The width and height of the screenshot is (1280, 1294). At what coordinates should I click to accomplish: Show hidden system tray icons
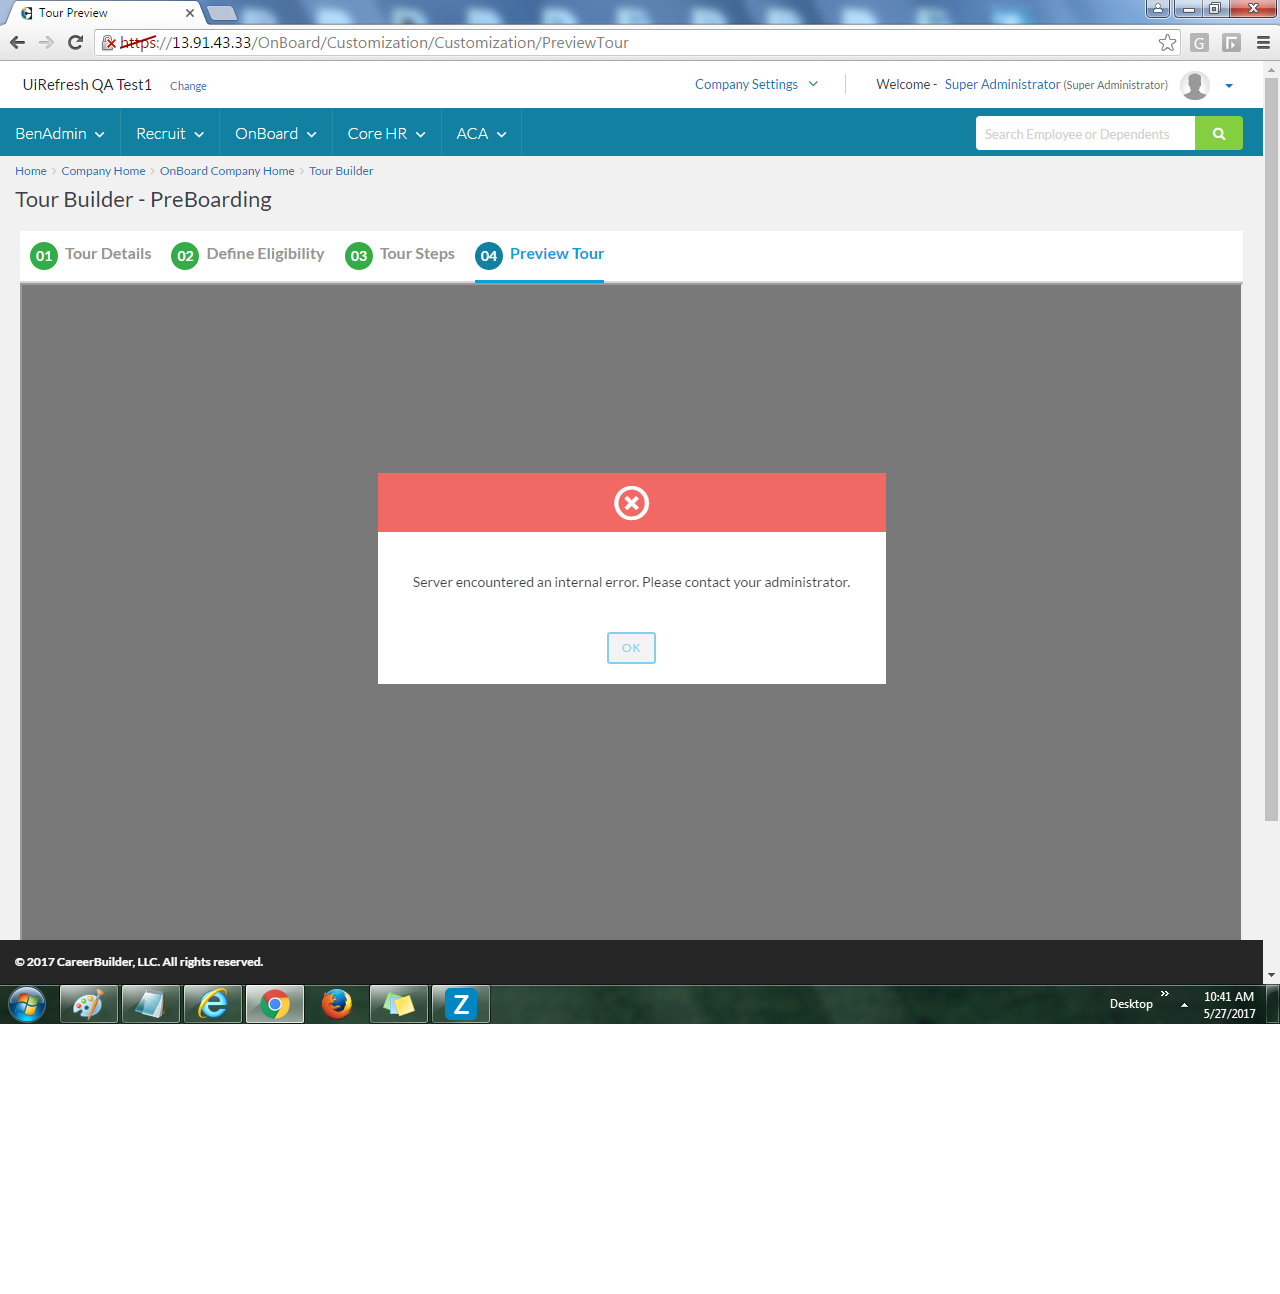[x=1184, y=1005]
